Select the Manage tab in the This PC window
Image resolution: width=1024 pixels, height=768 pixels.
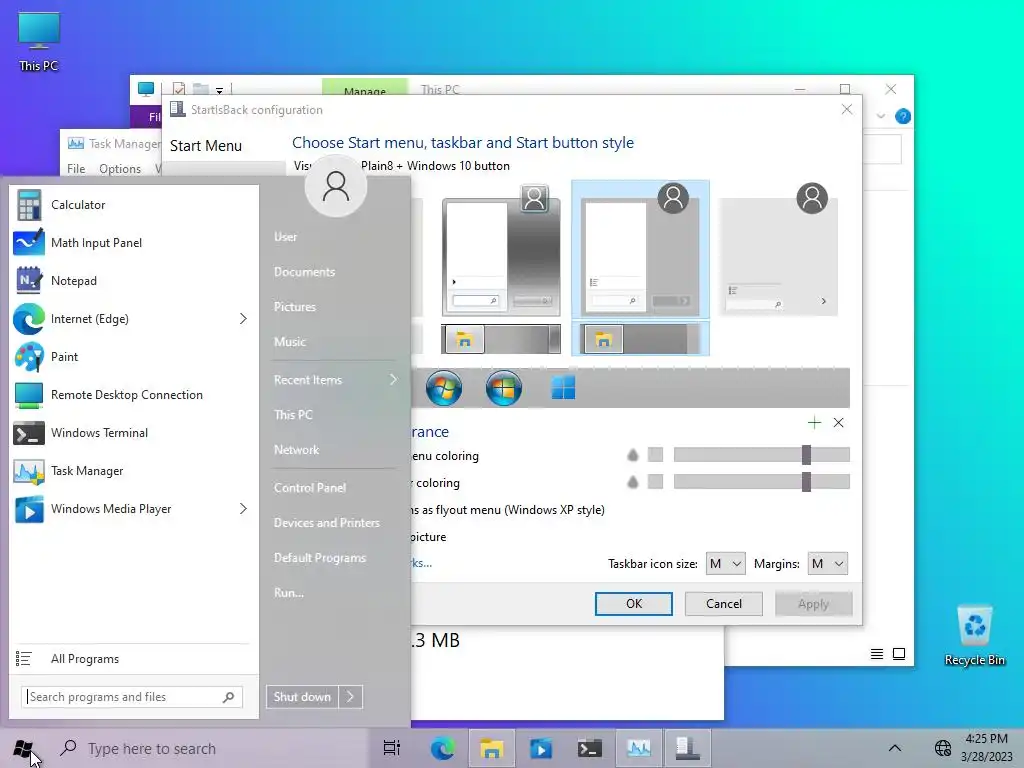364,89
